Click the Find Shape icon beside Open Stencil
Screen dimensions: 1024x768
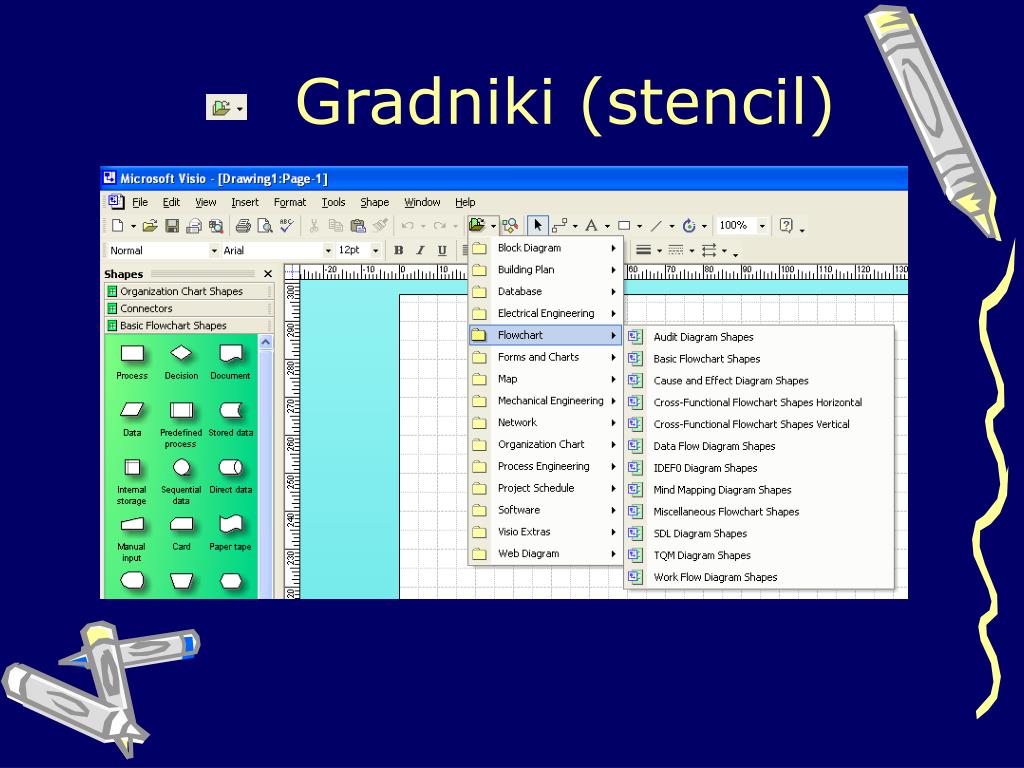pos(510,226)
